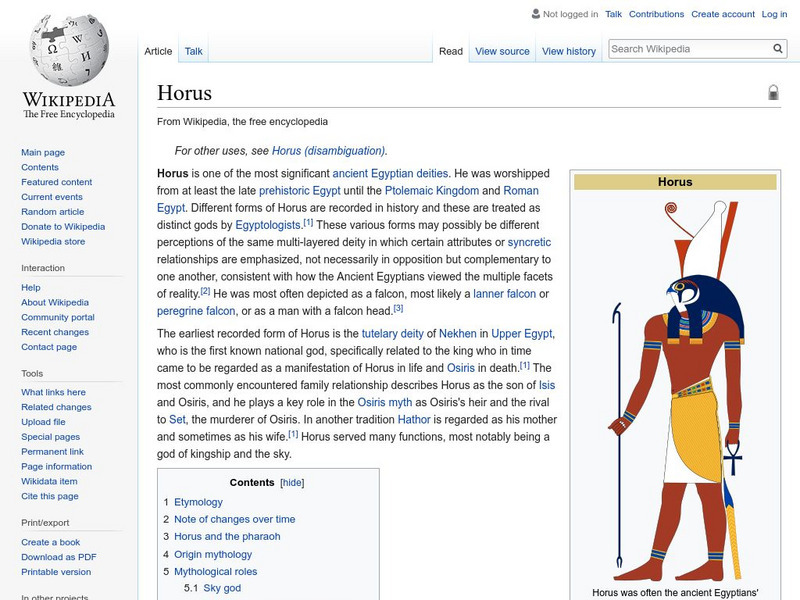The height and width of the screenshot is (600, 800).
Task: Follow the Isis link
Action: (x=546, y=385)
